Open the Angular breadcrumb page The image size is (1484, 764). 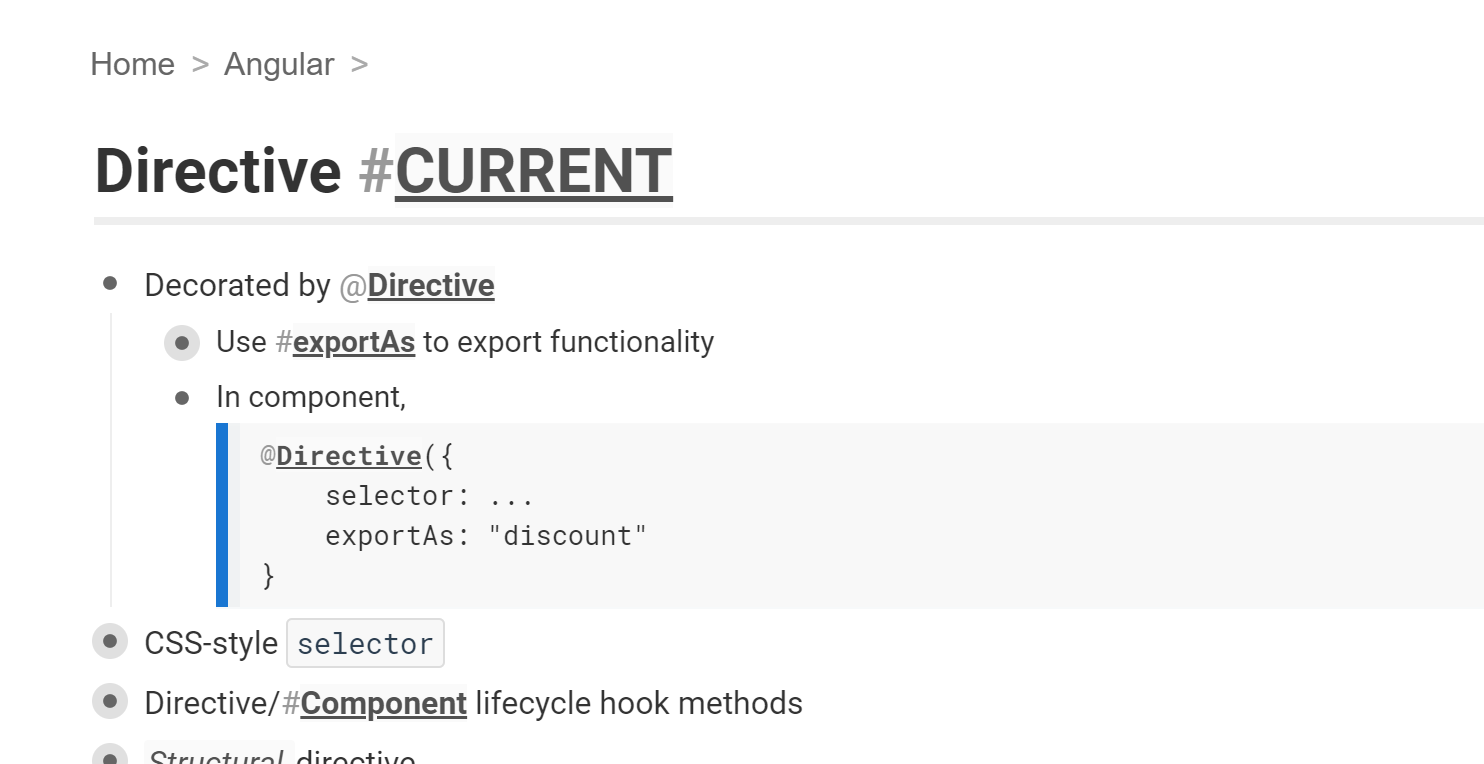tap(279, 63)
